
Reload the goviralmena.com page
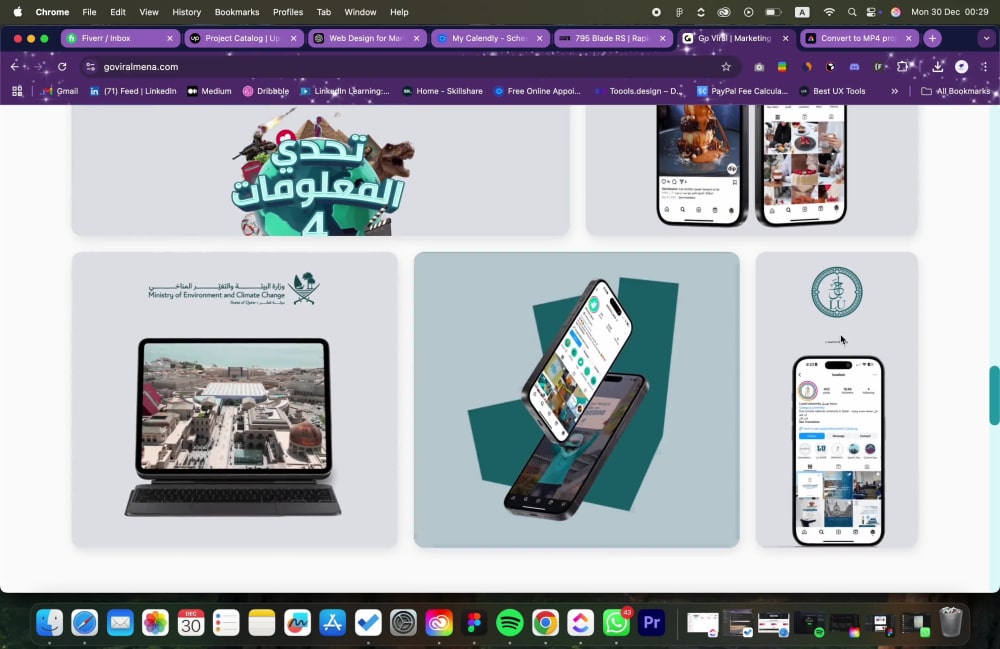(x=62, y=66)
